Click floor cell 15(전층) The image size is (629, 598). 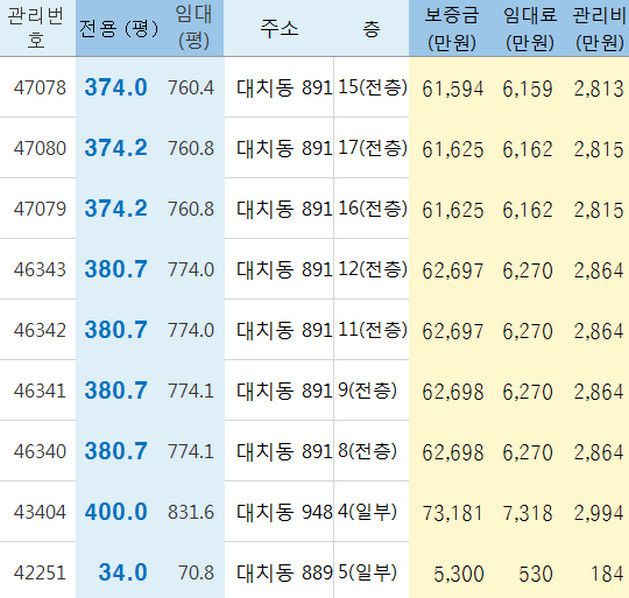[373, 87]
